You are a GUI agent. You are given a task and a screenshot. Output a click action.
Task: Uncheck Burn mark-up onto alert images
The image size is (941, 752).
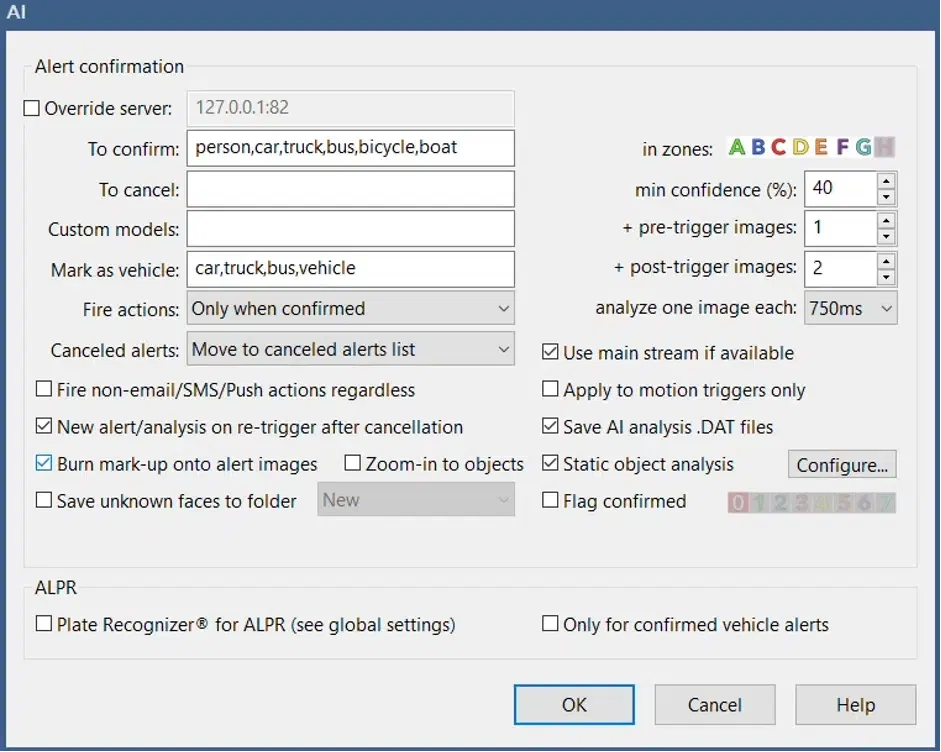click(x=44, y=464)
